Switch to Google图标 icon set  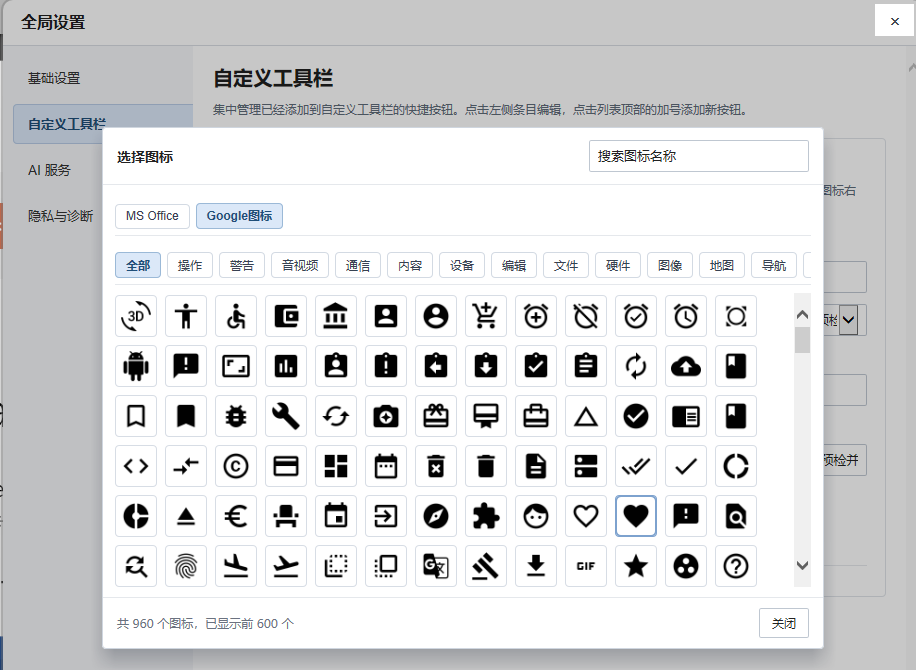(240, 216)
